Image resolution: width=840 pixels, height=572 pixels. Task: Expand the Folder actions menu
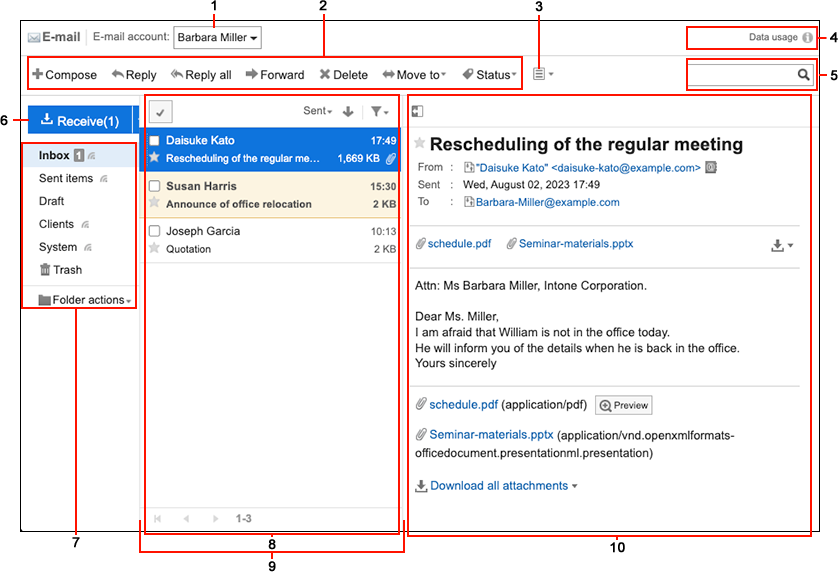85,300
